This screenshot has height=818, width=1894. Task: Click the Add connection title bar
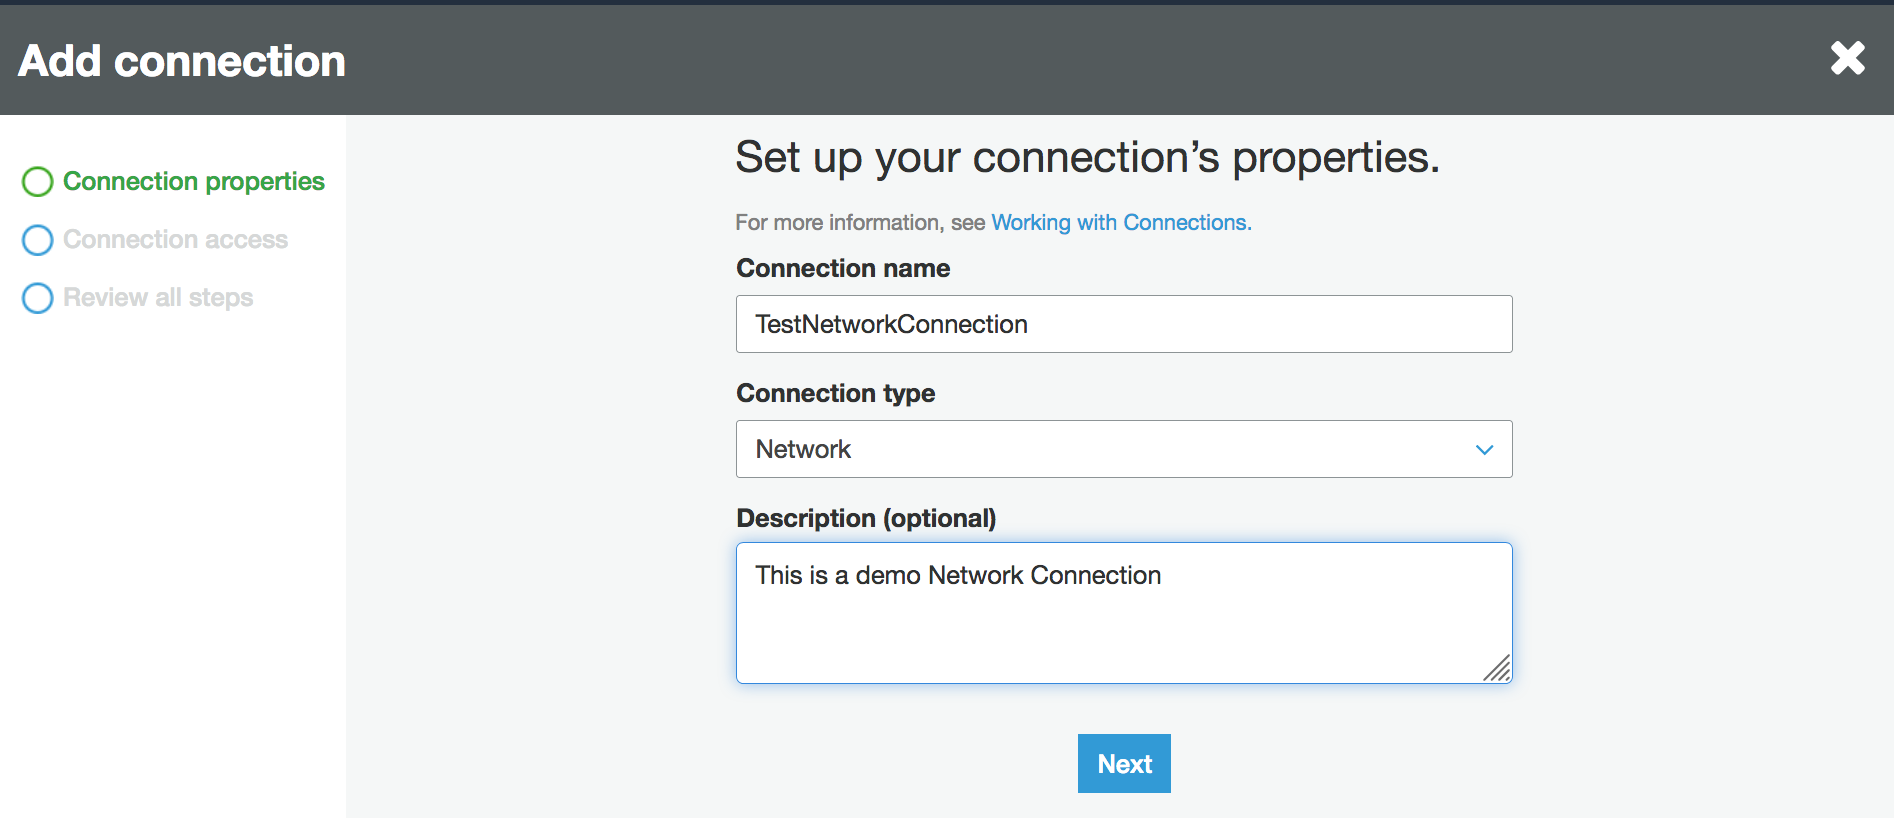[183, 60]
